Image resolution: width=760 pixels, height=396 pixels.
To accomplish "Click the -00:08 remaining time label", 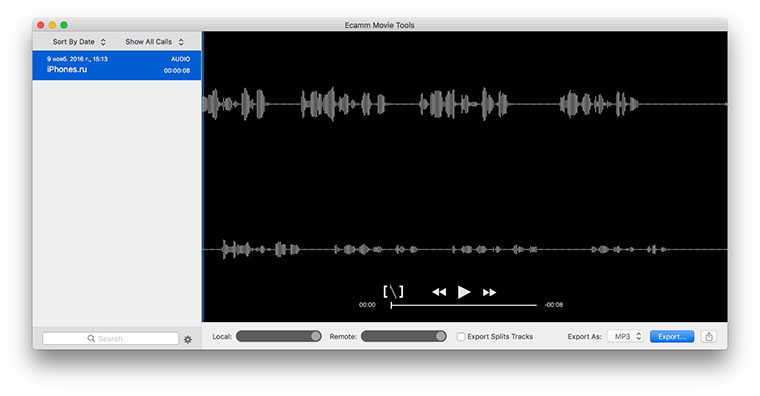I will (x=554, y=305).
